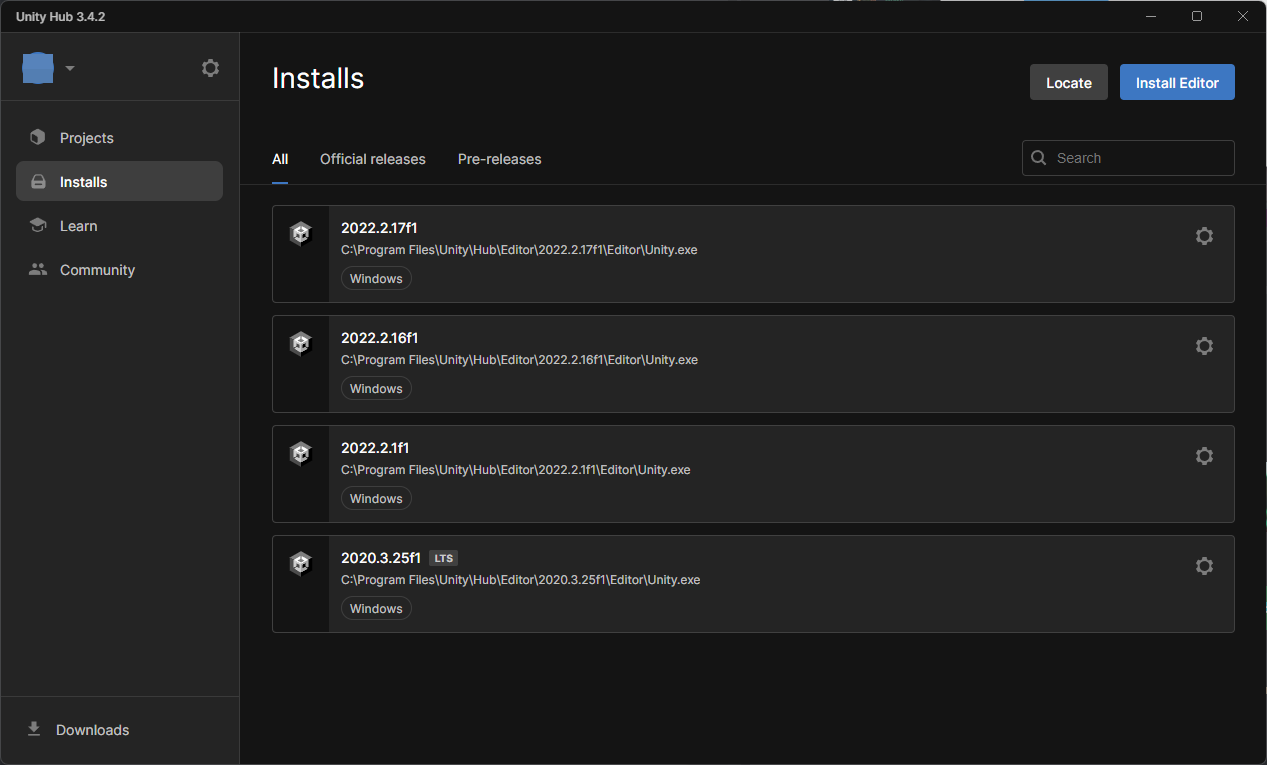Open Unity Hub preferences gear in sidebar

coord(210,68)
